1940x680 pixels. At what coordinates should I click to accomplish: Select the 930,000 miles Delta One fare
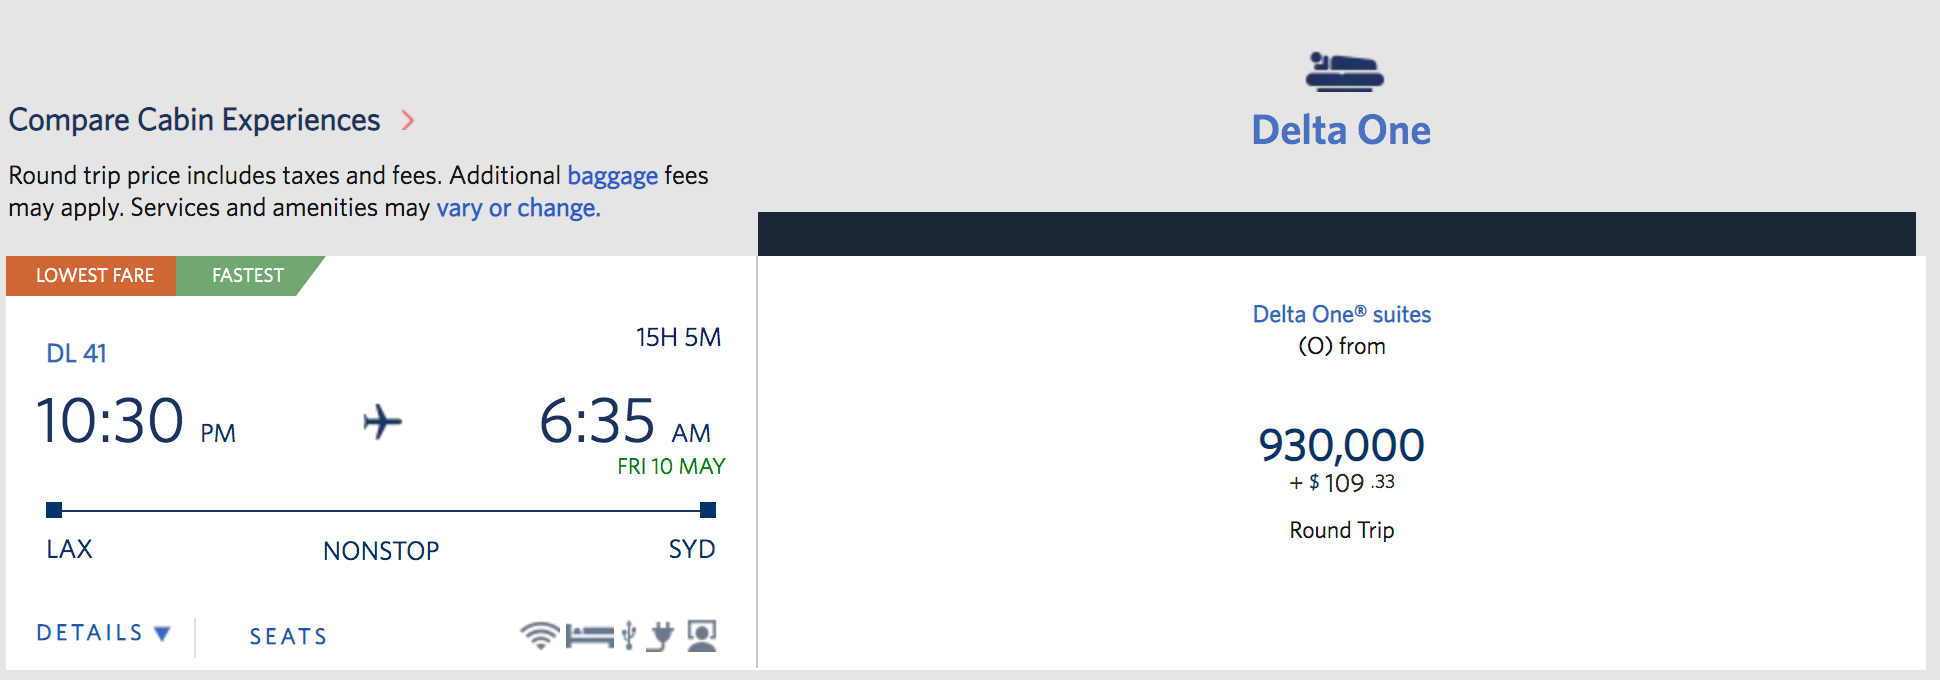pyautogui.click(x=1341, y=445)
